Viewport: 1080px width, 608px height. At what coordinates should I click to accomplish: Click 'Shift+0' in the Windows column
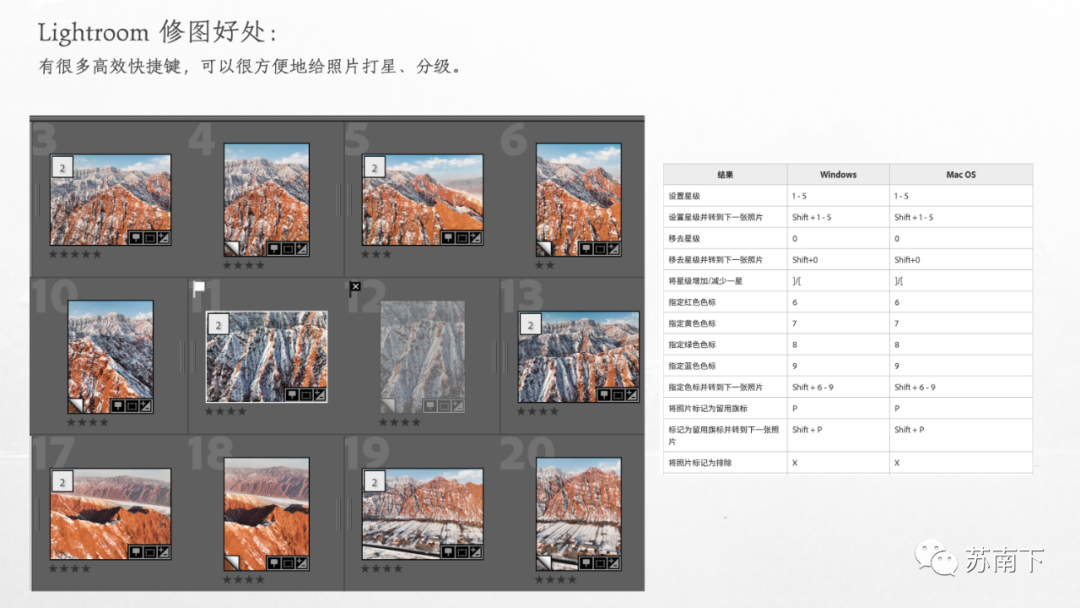coord(805,260)
